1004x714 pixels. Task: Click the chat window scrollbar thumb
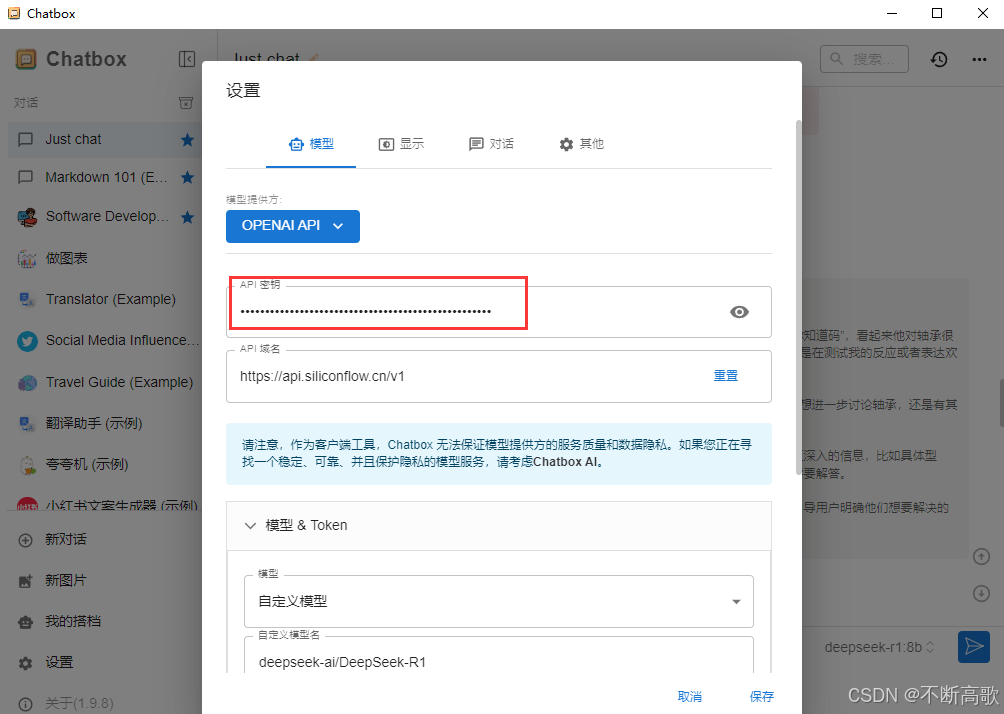[1001, 403]
